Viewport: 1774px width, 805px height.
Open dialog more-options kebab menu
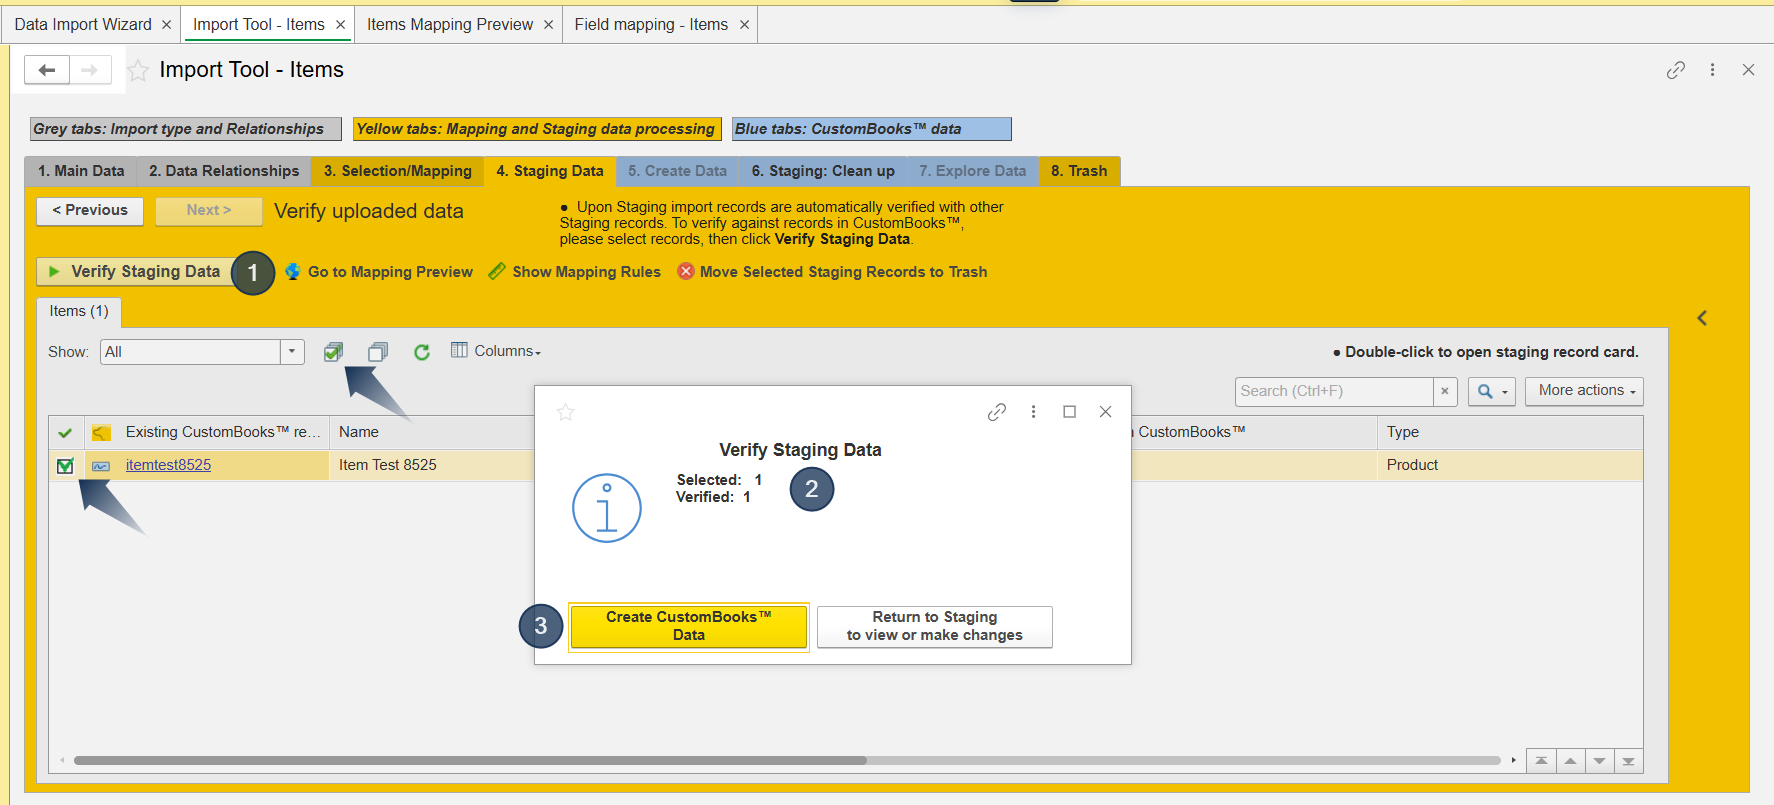1033,412
